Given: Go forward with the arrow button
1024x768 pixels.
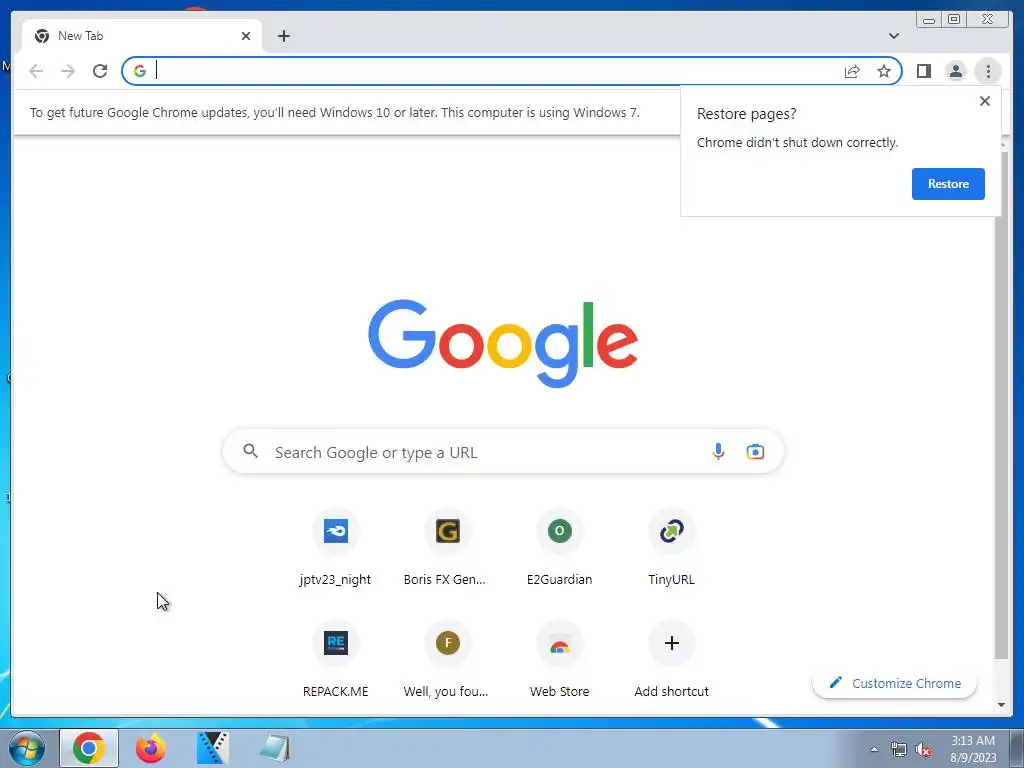Looking at the screenshot, I should [68, 71].
